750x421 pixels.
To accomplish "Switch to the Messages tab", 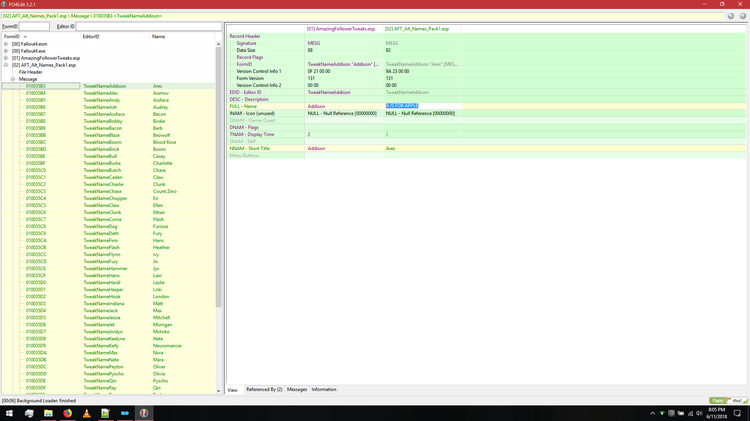I will click(297, 389).
